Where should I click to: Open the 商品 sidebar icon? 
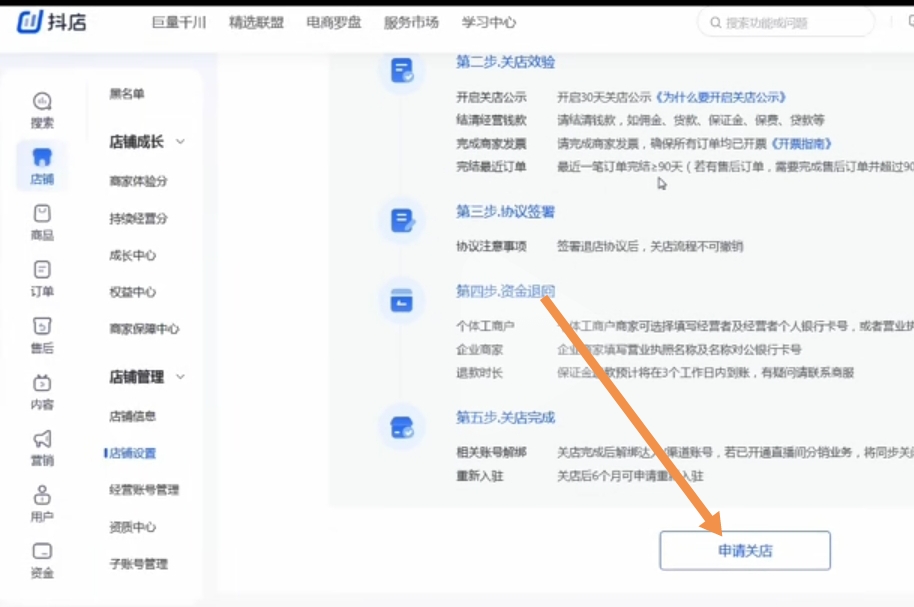pyautogui.click(x=42, y=213)
